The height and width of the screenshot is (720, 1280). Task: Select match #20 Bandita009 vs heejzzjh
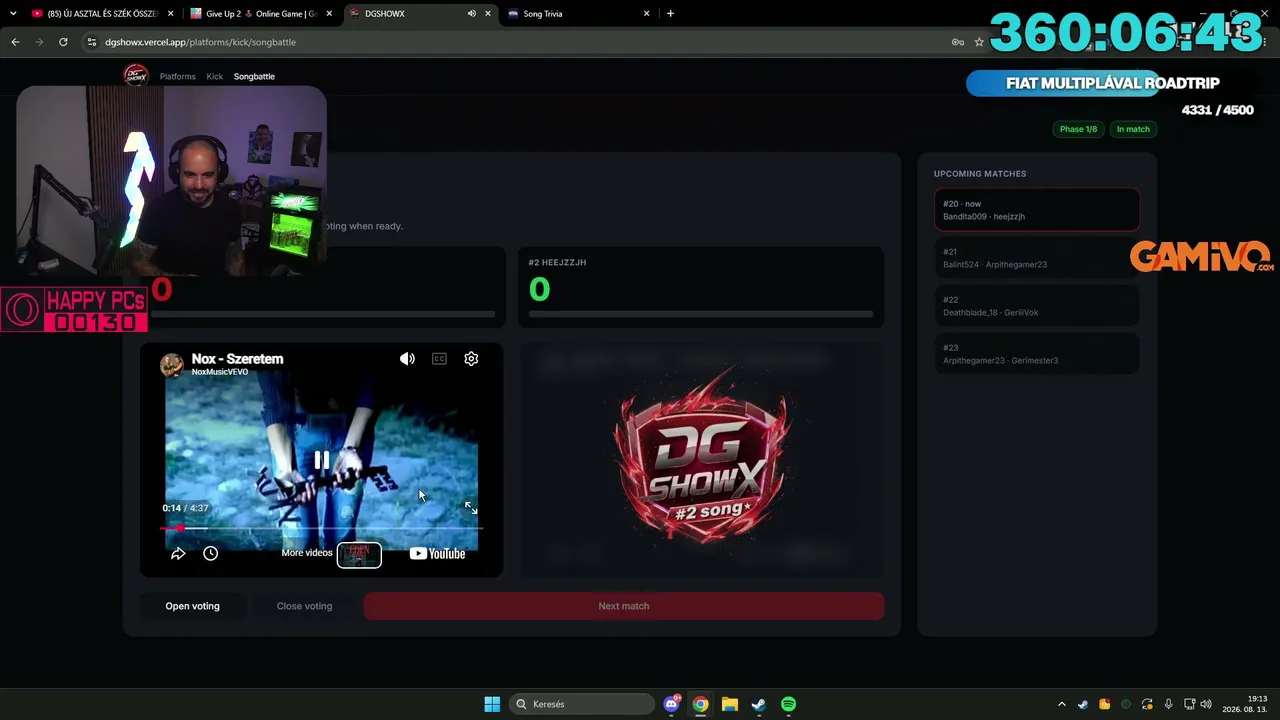(x=1037, y=210)
